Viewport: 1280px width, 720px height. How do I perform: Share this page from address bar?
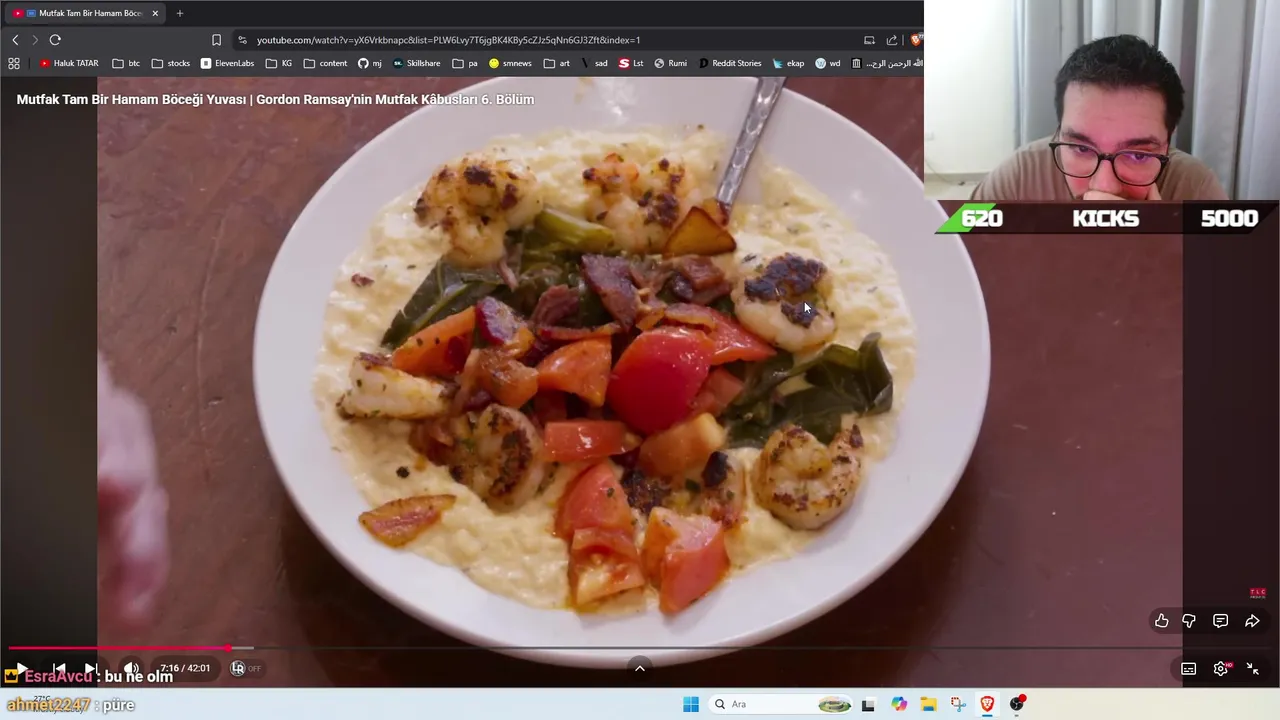click(x=892, y=40)
